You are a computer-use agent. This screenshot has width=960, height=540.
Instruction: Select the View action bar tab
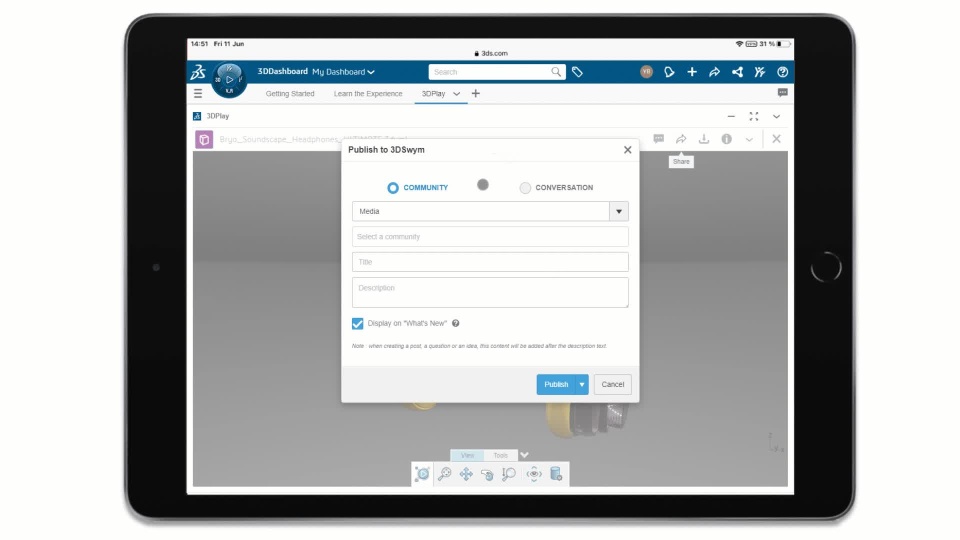pyautogui.click(x=467, y=455)
